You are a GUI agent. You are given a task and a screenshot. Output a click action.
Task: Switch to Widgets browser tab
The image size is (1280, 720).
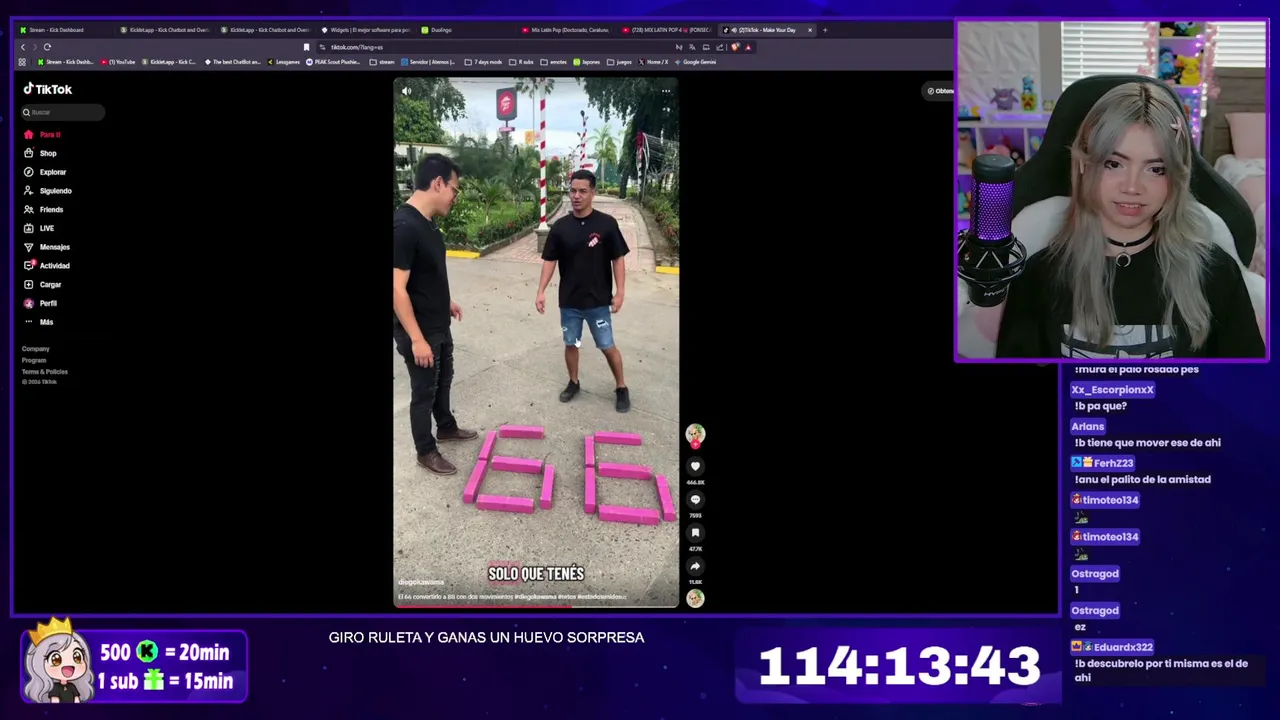[365, 30]
